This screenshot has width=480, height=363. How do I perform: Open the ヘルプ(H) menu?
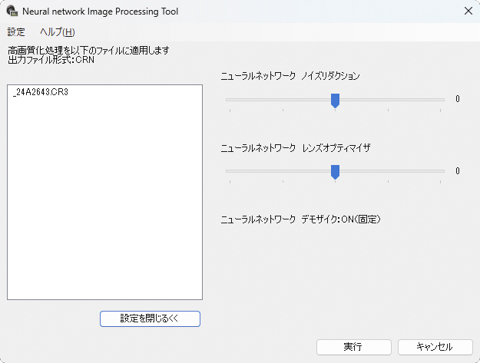click(x=57, y=32)
